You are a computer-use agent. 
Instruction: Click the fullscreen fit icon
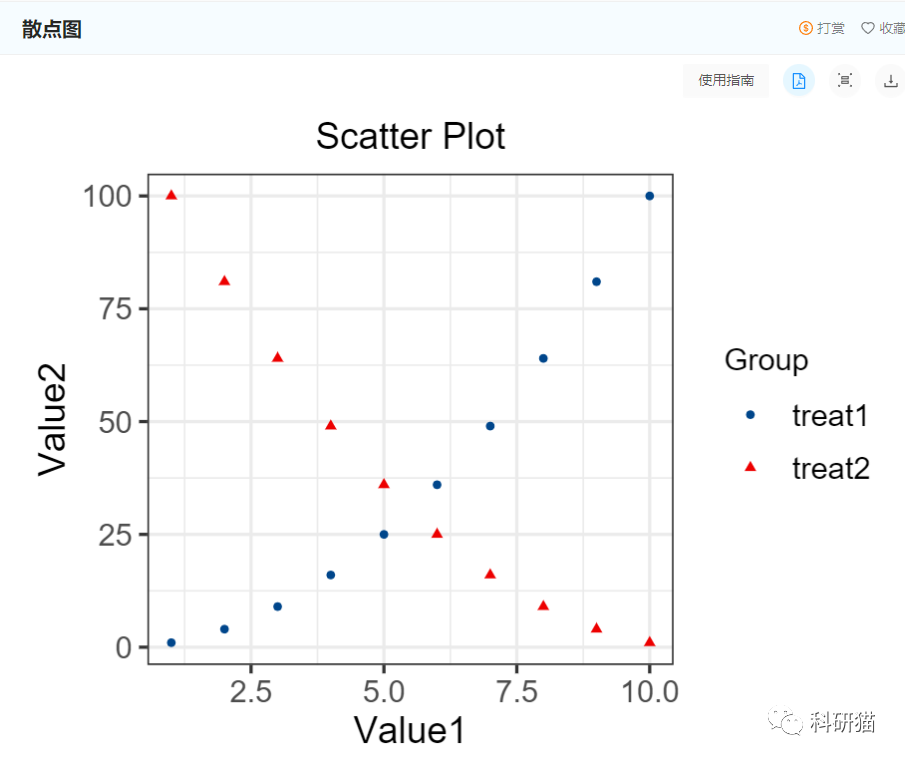[x=845, y=81]
